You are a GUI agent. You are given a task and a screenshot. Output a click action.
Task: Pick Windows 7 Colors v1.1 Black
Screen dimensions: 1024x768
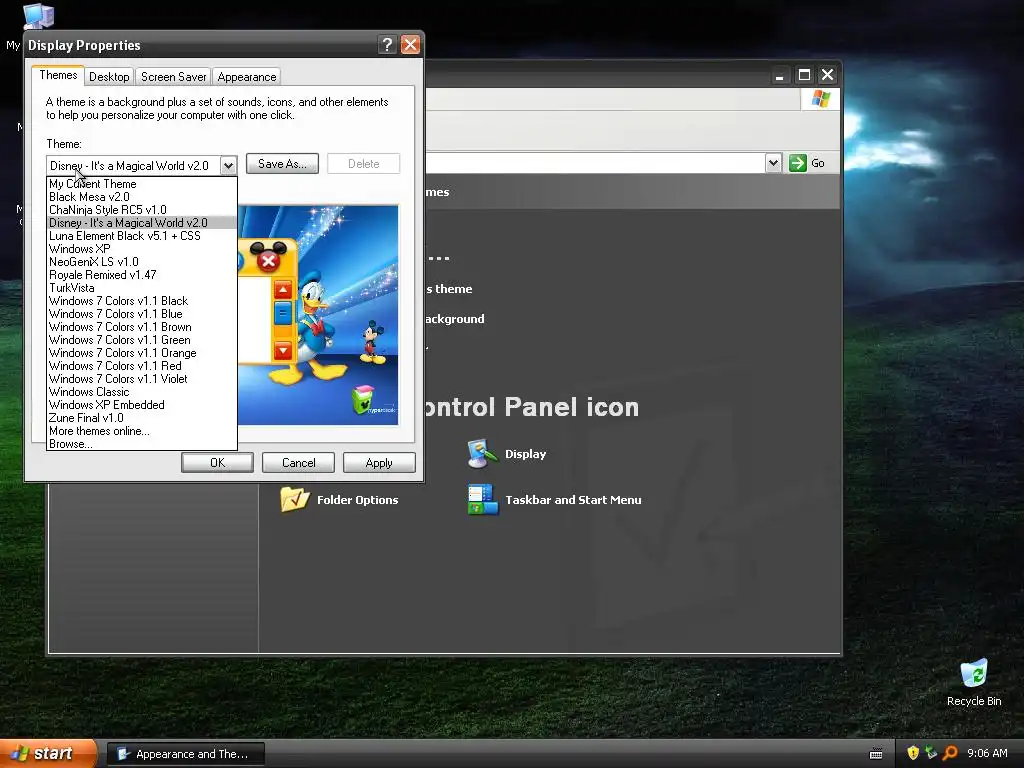142,301
